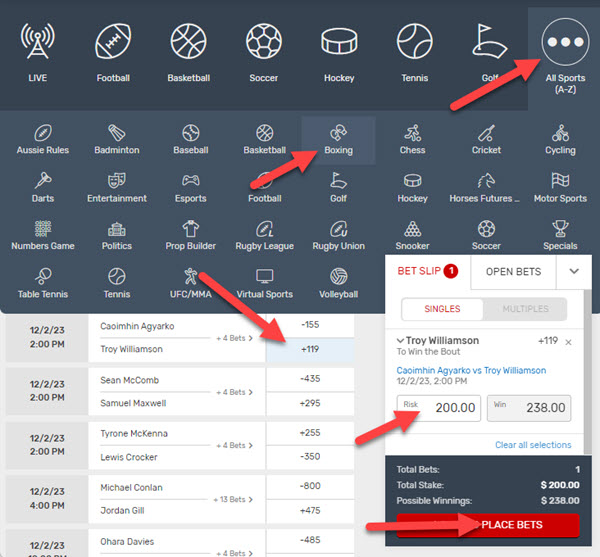Click the Risk amount input field
Viewport: 600px width, 557px height.
click(439, 408)
